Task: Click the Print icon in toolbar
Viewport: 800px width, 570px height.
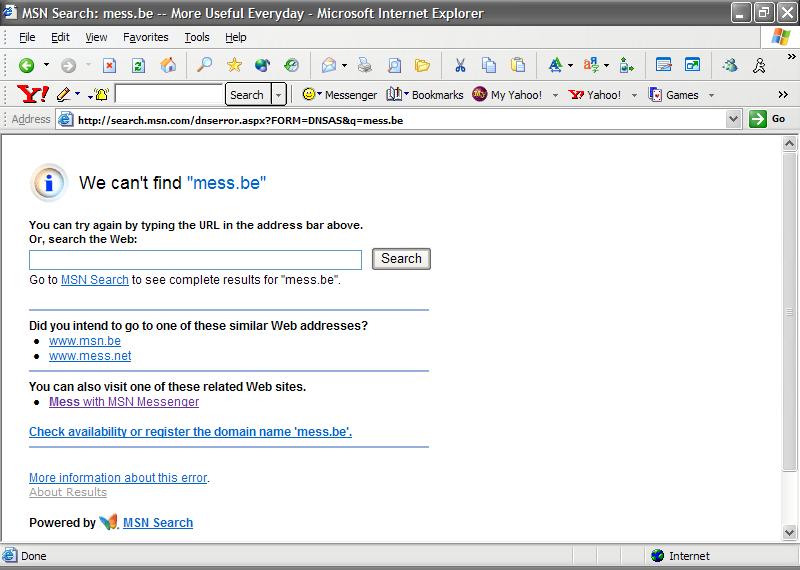Action: point(365,66)
